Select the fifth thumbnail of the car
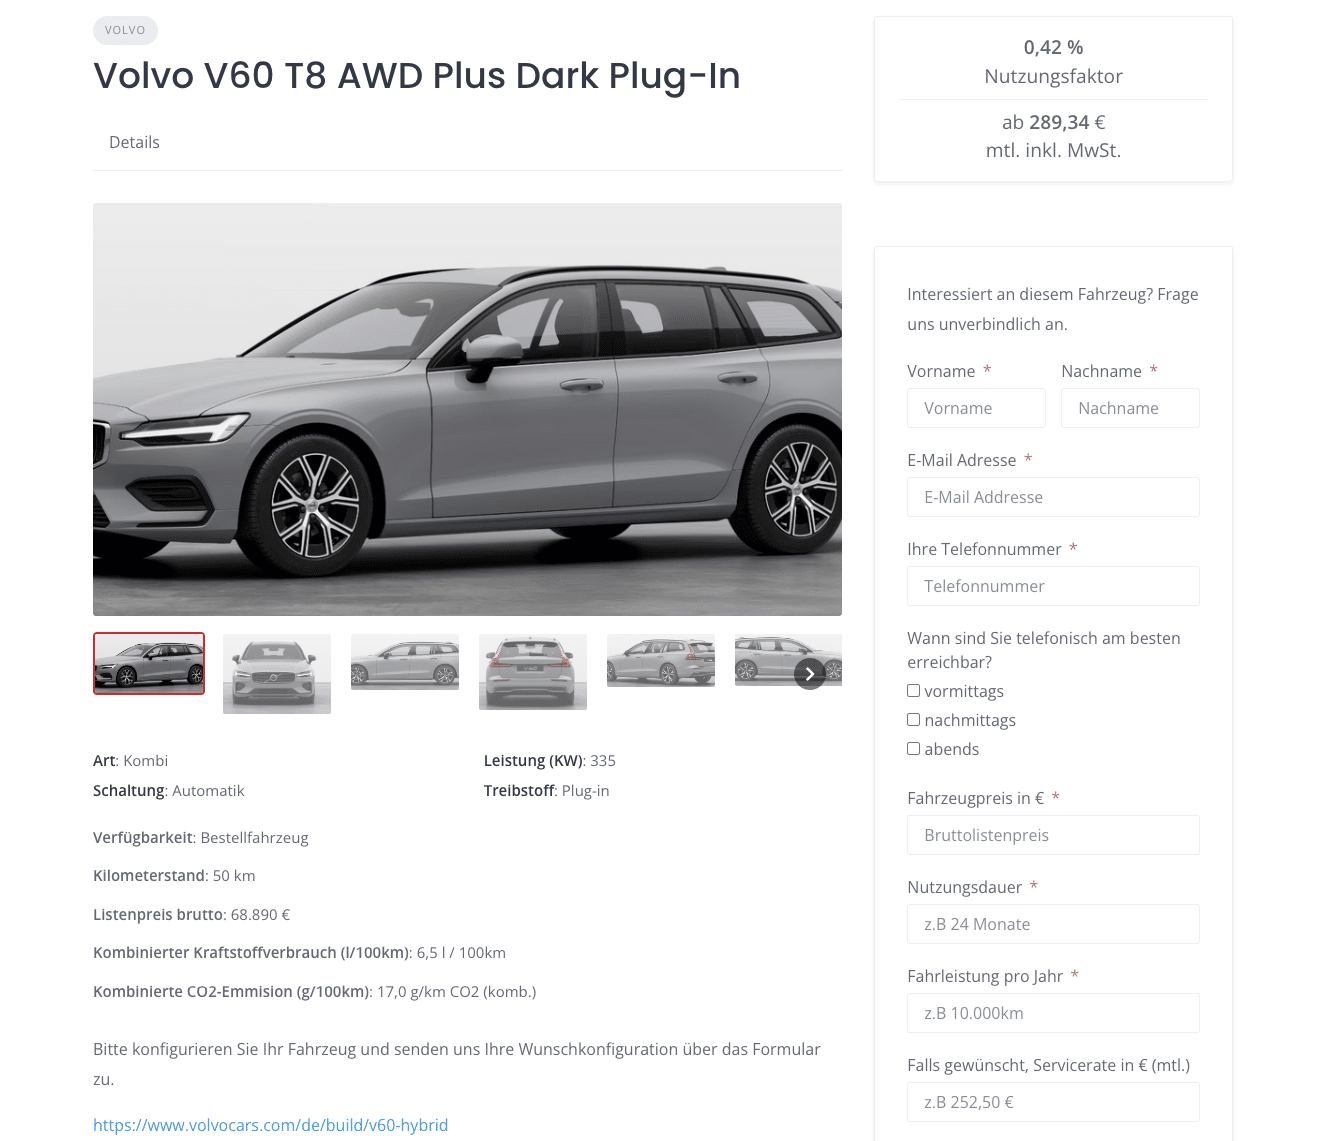Viewport: 1338px width, 1141px height. pyautogui.click(x=661, y=660)
